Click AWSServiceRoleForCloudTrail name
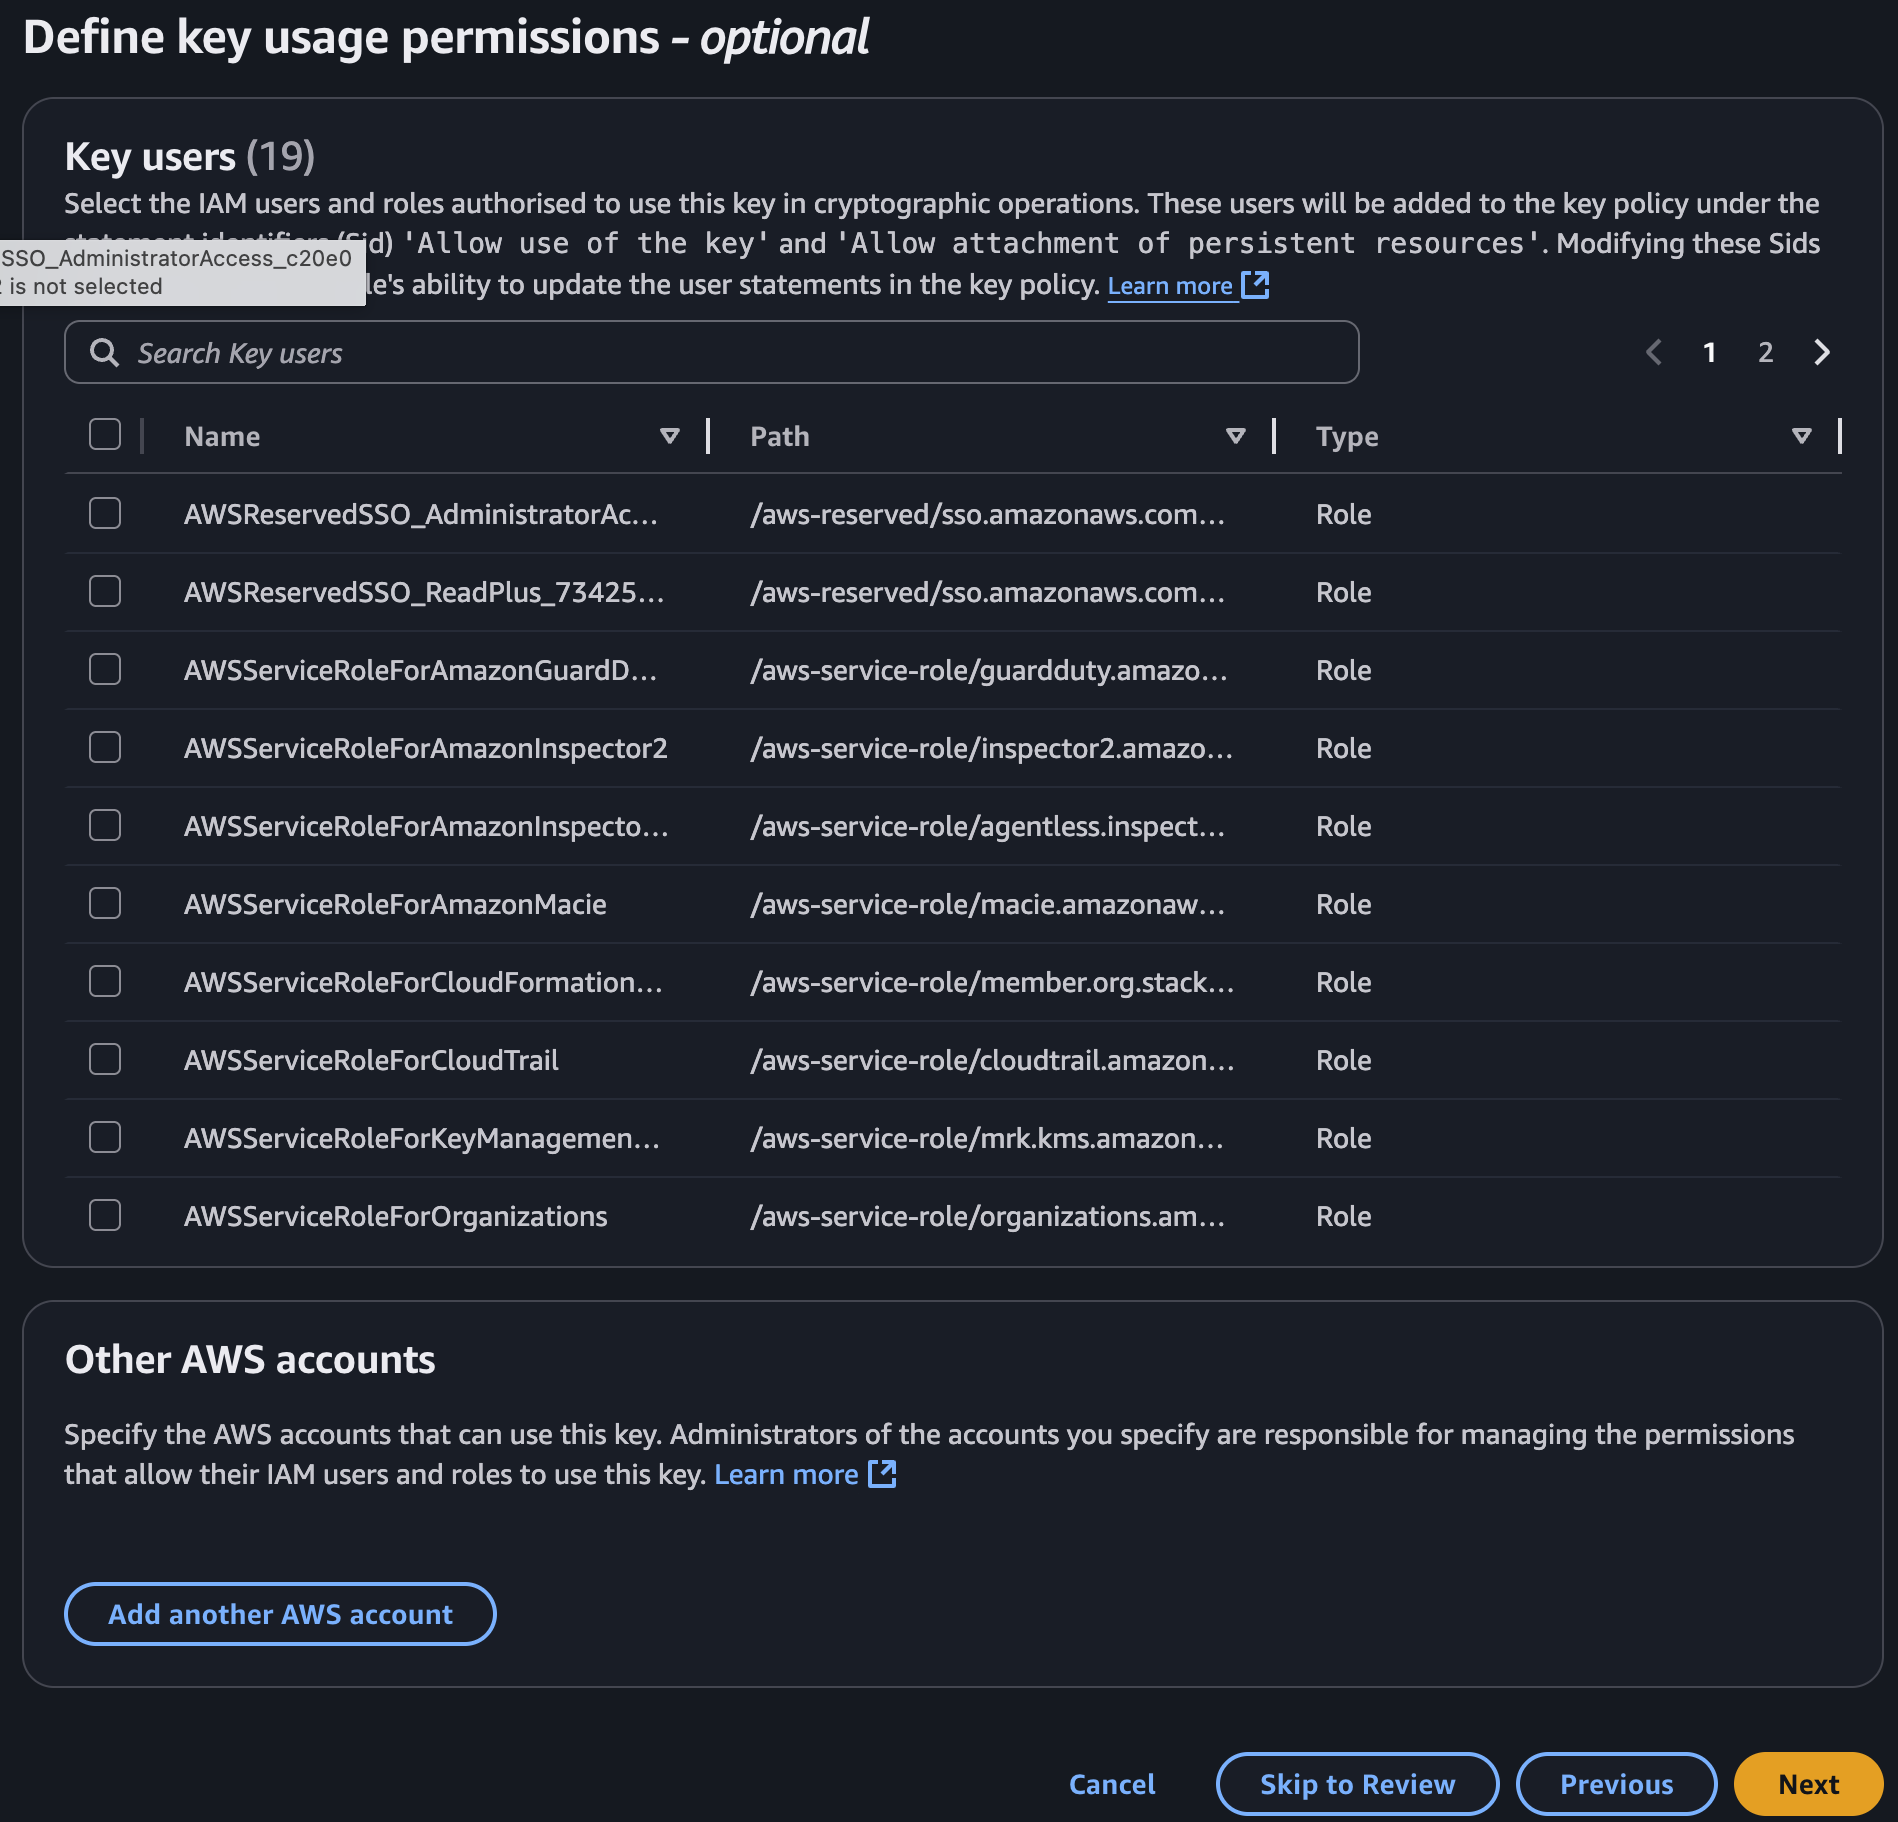The image size is (1898, 1822). (371, 1060)
